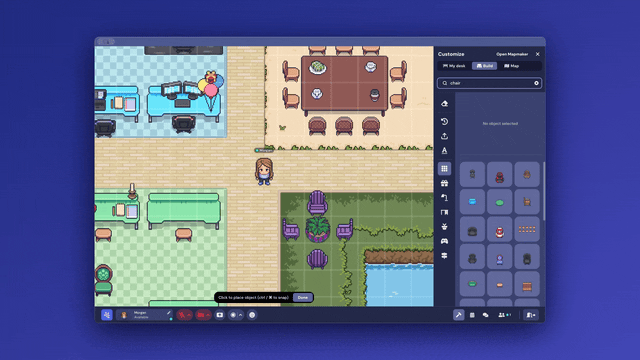
Task: Switch to the Map tab
Action: [511, 66]
